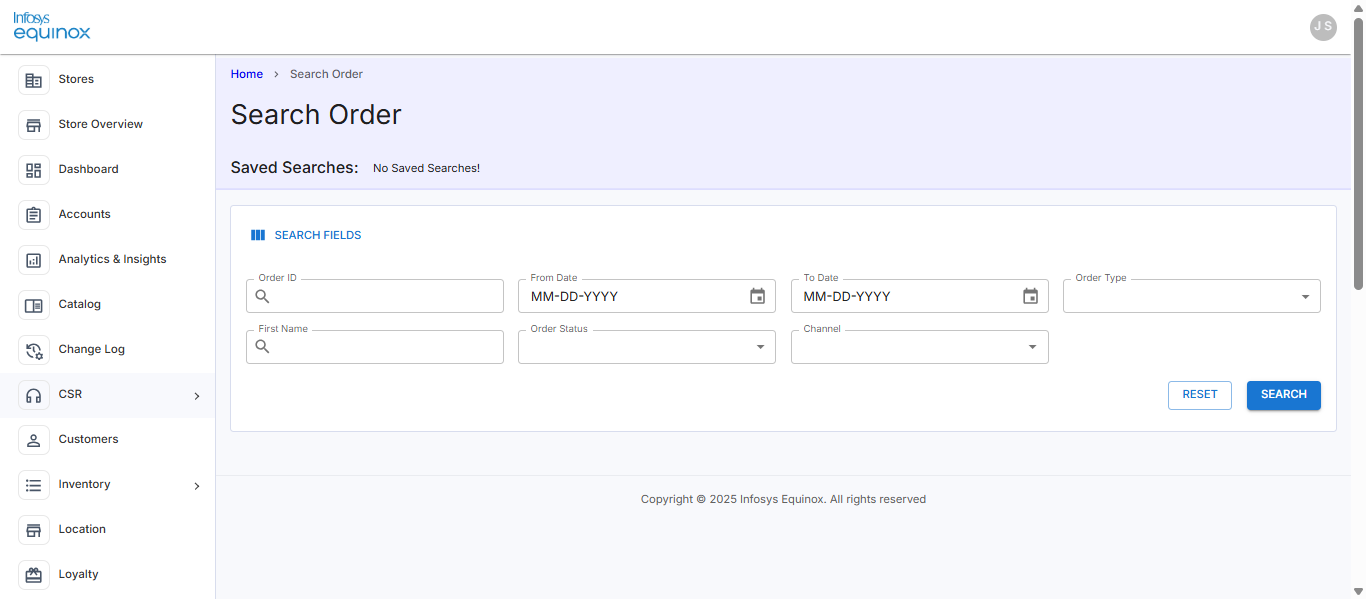Follow the Home breadcrumb link

click(x=247, y=74)
